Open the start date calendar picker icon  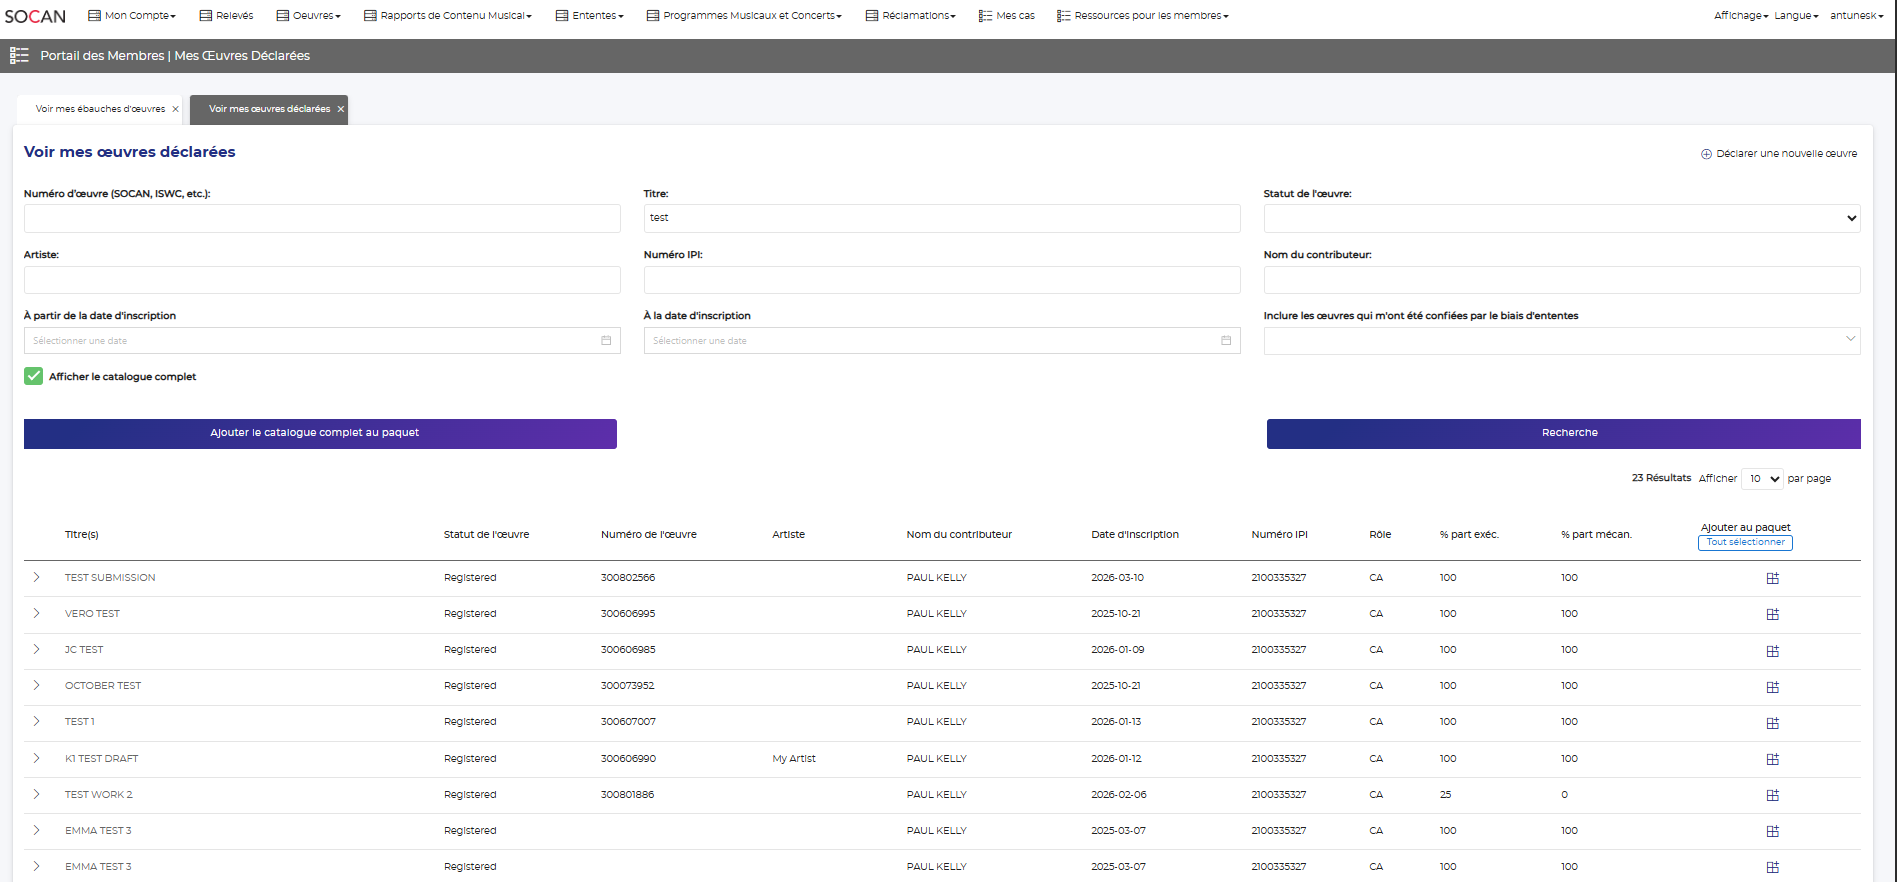(x=606, y=341)
